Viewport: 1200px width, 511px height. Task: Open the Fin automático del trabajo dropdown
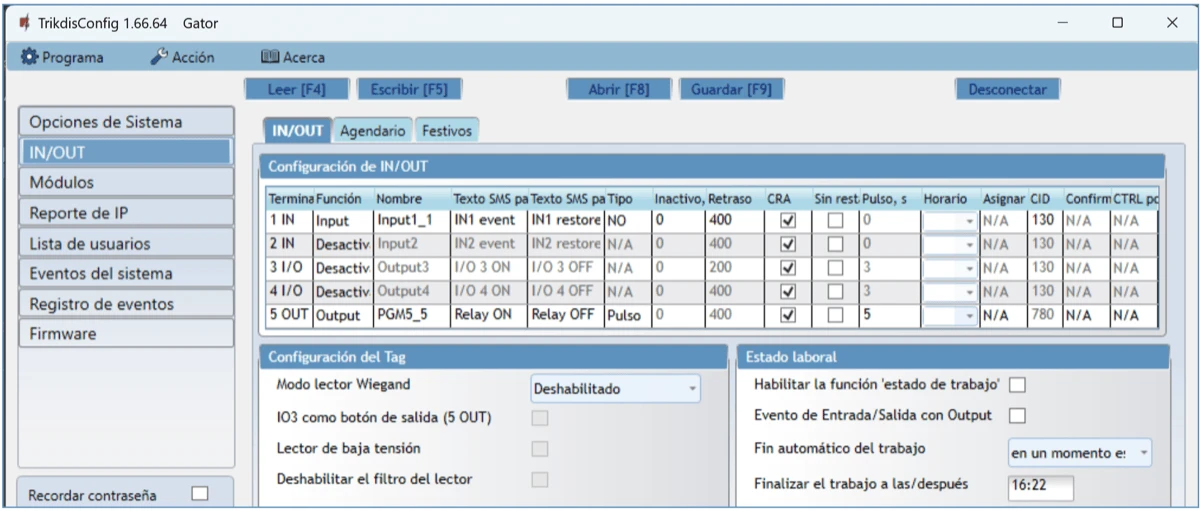click(x=1080, y=453)
